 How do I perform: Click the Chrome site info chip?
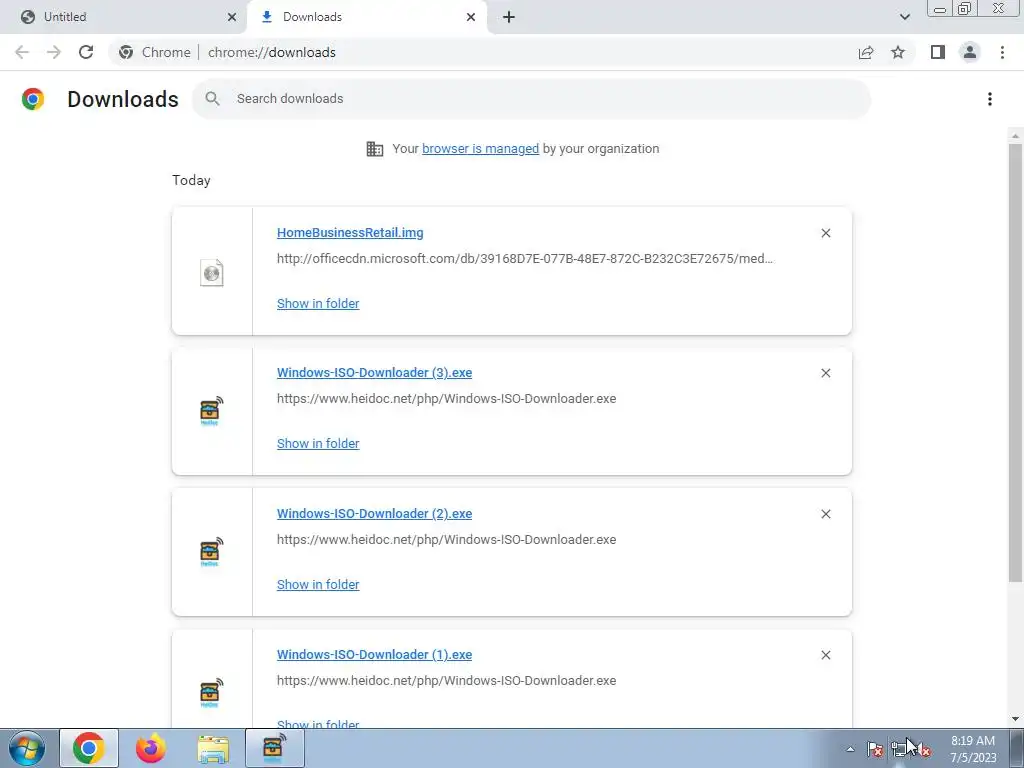[155, 52]
